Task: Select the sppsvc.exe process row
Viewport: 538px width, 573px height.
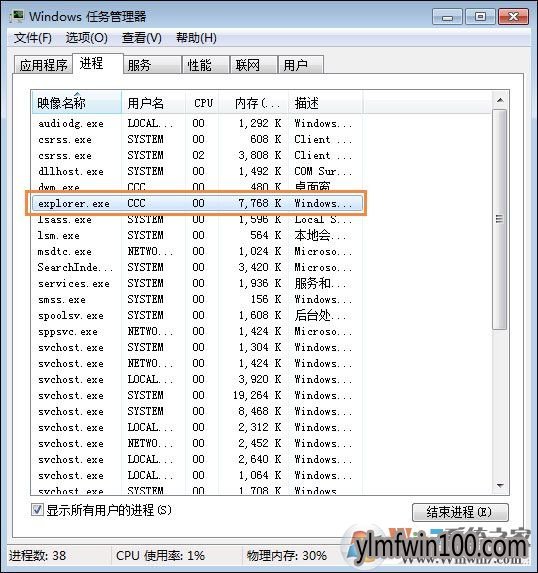Action: [x=197, y=331]
